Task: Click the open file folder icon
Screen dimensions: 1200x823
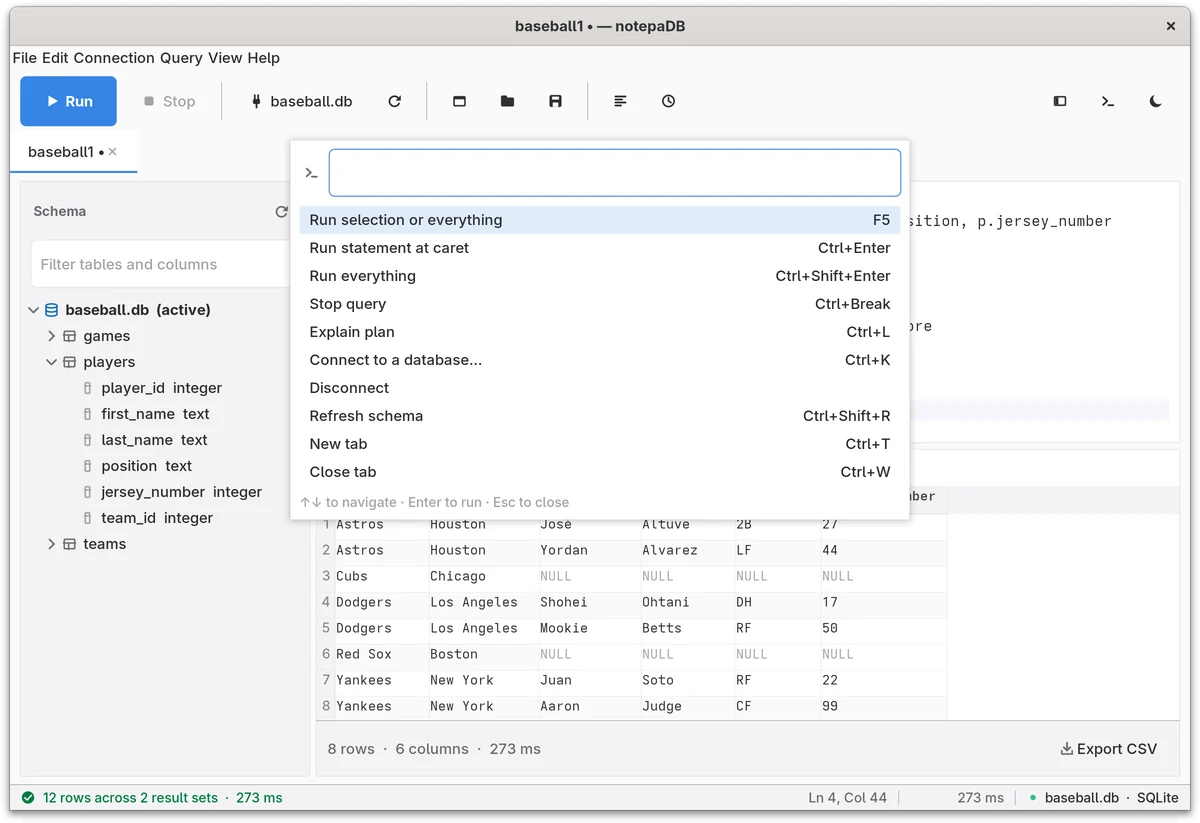Action: 508,101
